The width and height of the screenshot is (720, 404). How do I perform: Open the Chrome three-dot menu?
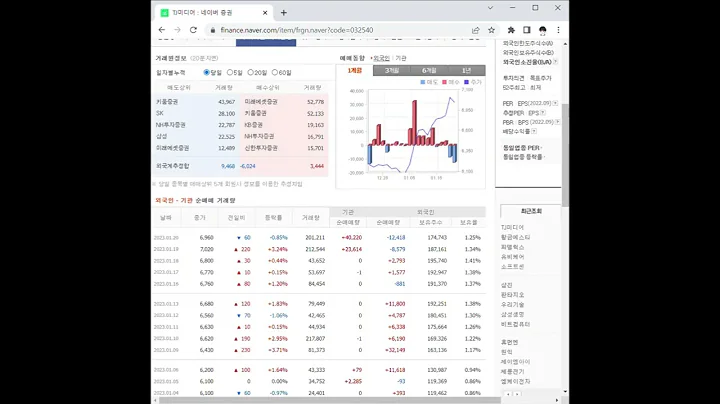pos(558,30)
